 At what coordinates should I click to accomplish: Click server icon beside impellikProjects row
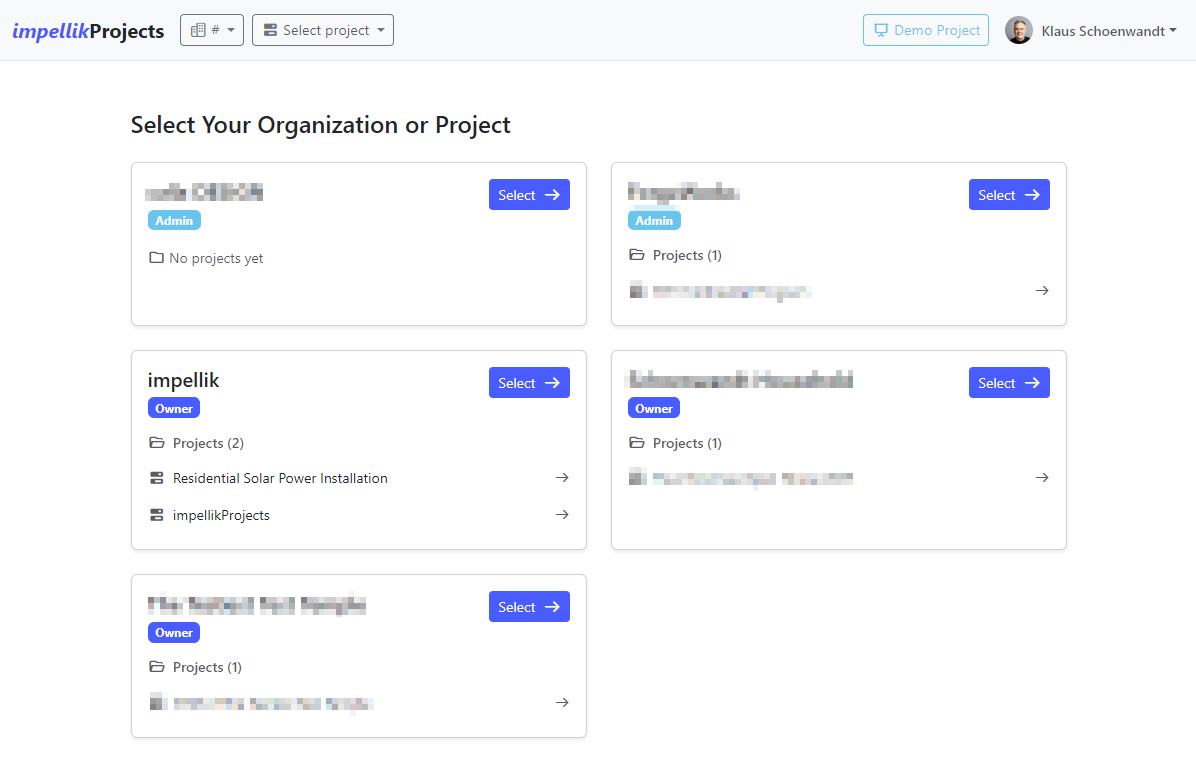click(156, 515)
